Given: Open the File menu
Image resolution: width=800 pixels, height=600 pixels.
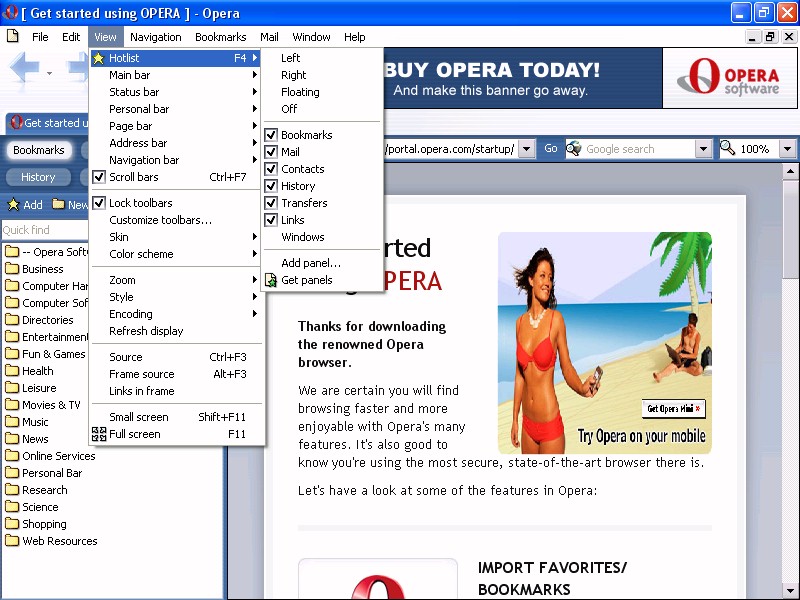Looking at the screenshot, I should [40, 37].
